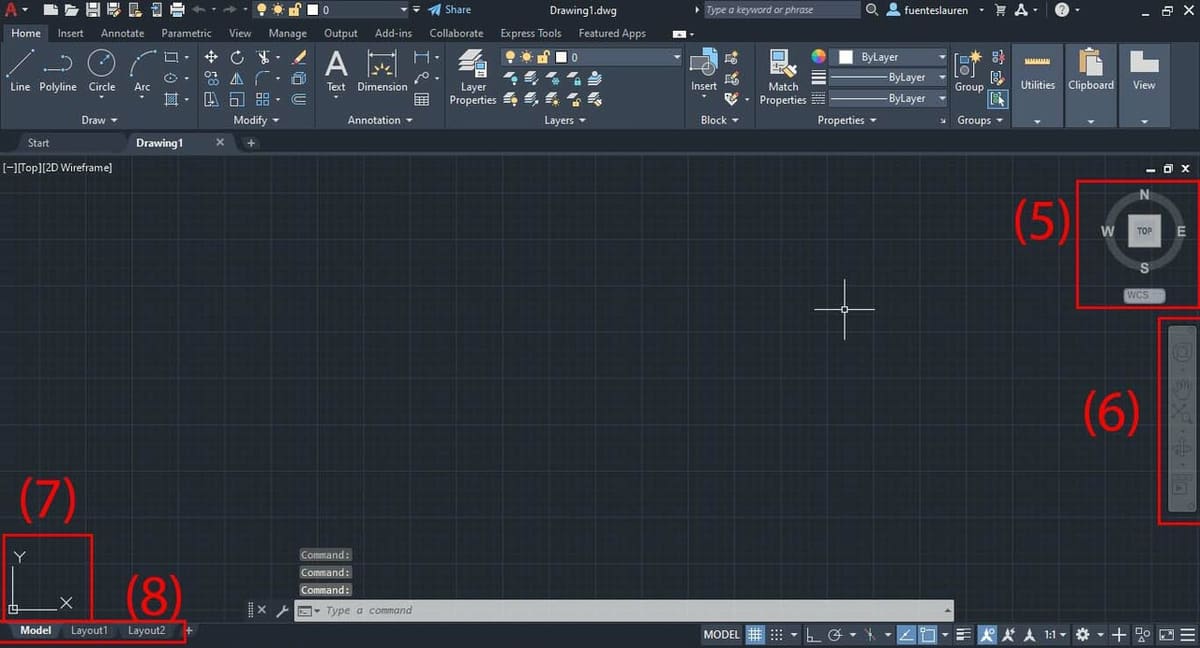Expand the Layers panel dropdown
This screenshot has height=648, width=1200.
[565, 120]
